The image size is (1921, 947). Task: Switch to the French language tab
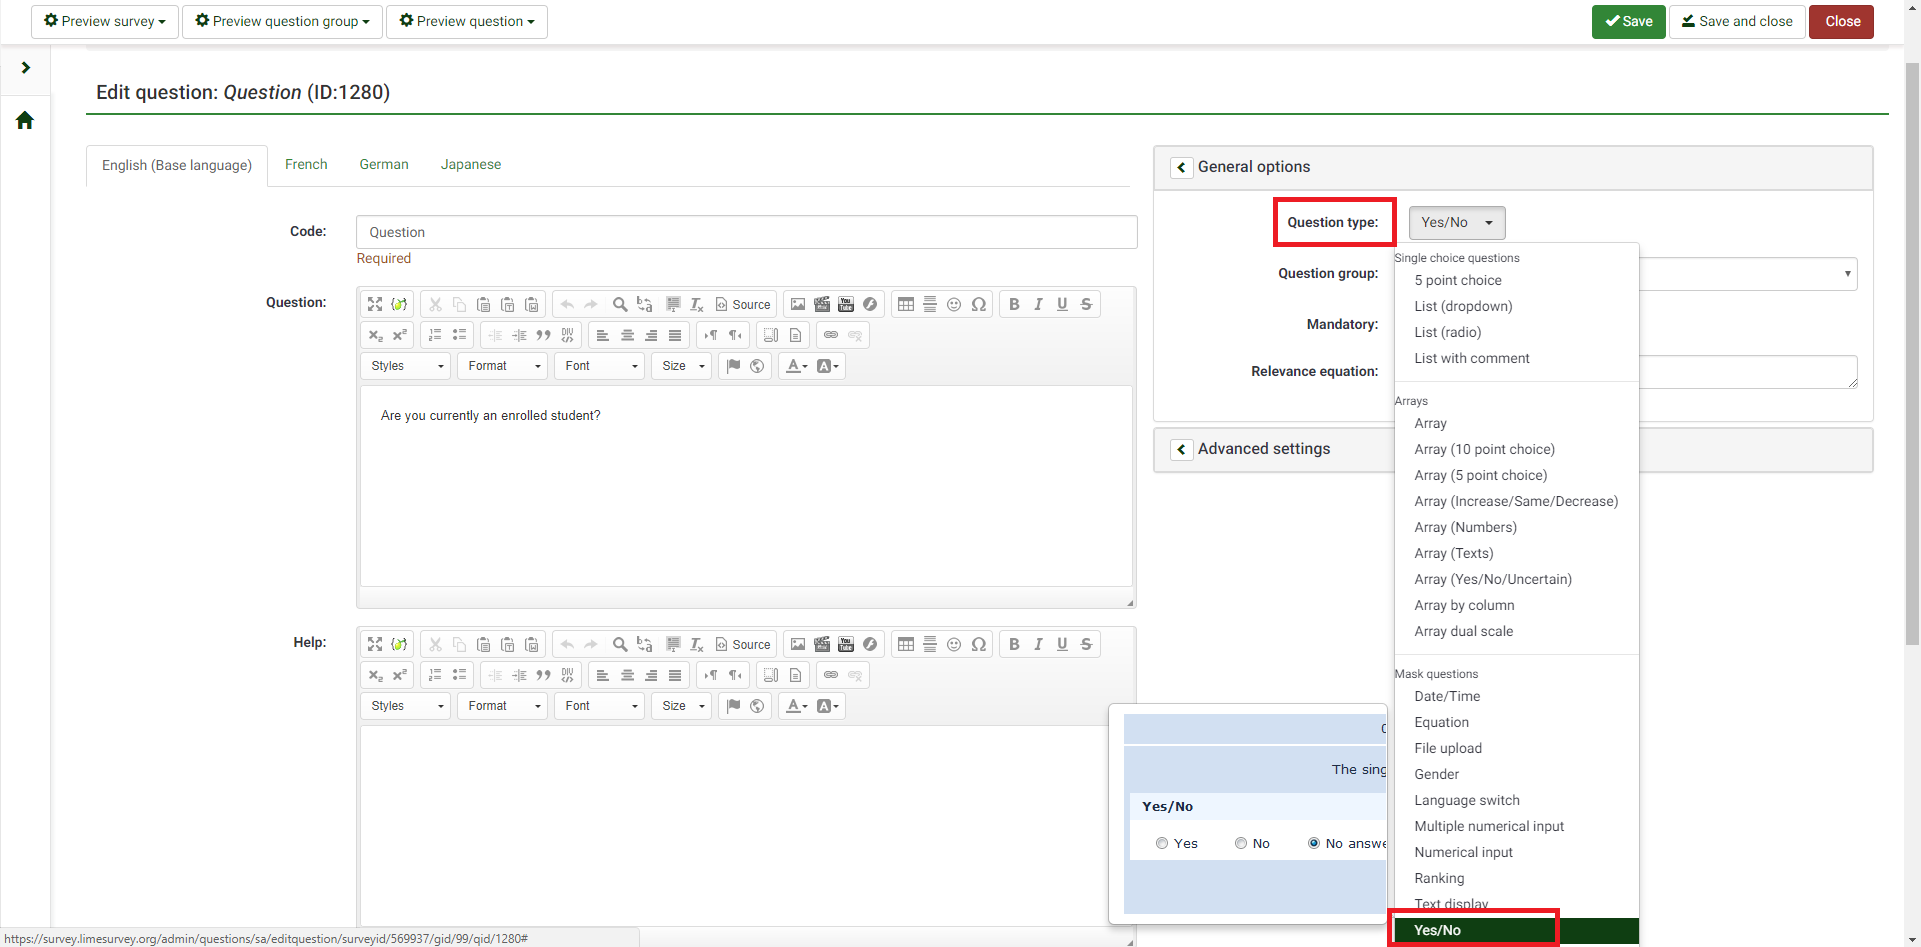pos(306,164)
